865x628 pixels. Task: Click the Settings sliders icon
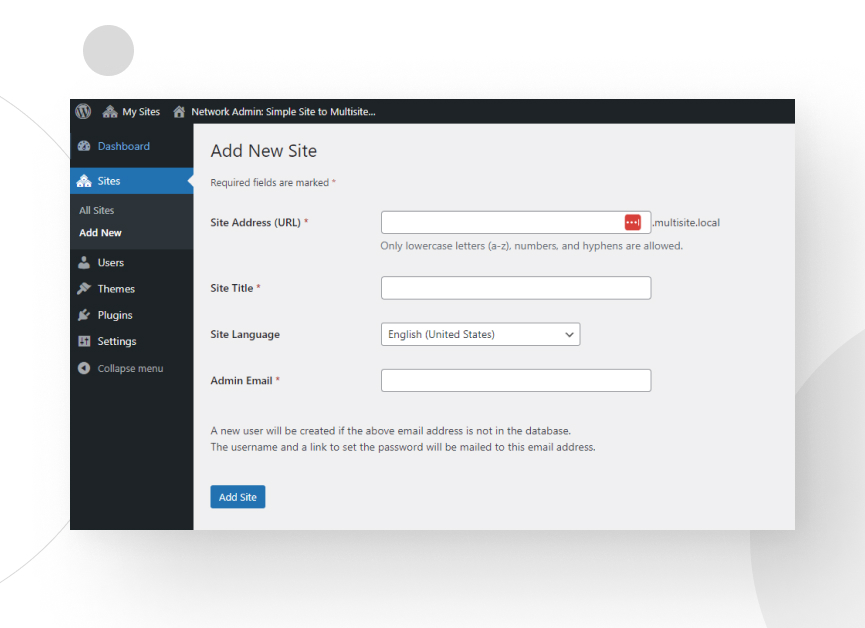(x=84, y=341)
